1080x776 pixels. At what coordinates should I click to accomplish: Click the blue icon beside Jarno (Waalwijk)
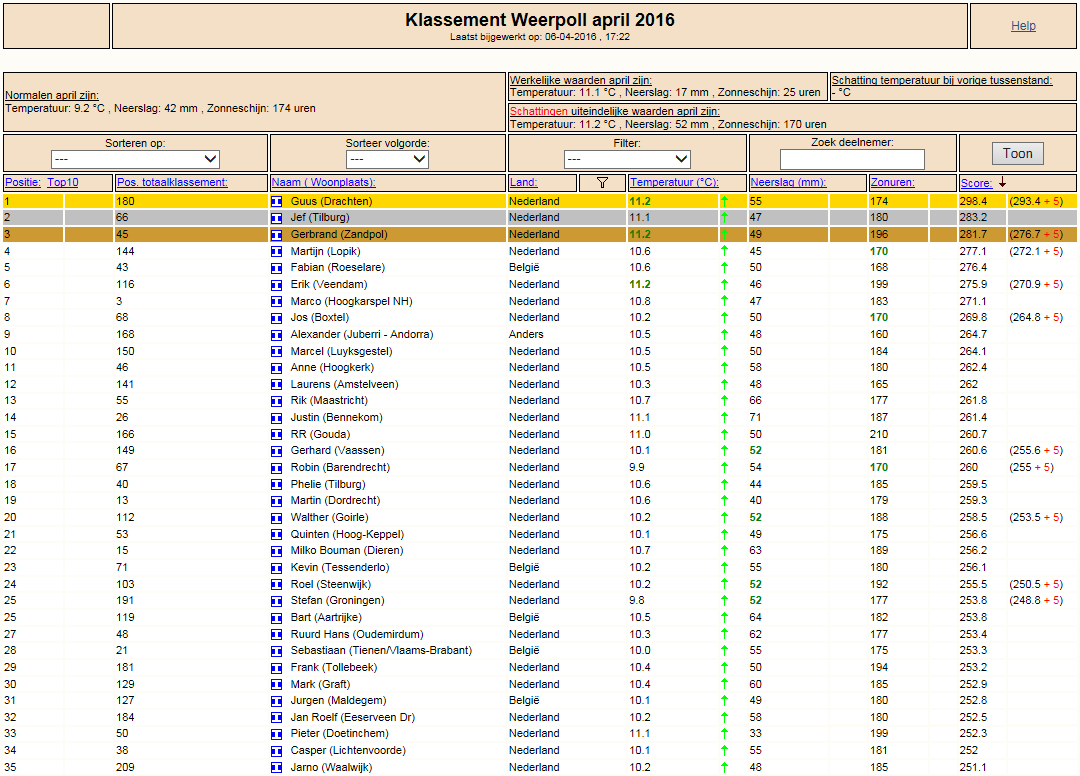point(277,768)
